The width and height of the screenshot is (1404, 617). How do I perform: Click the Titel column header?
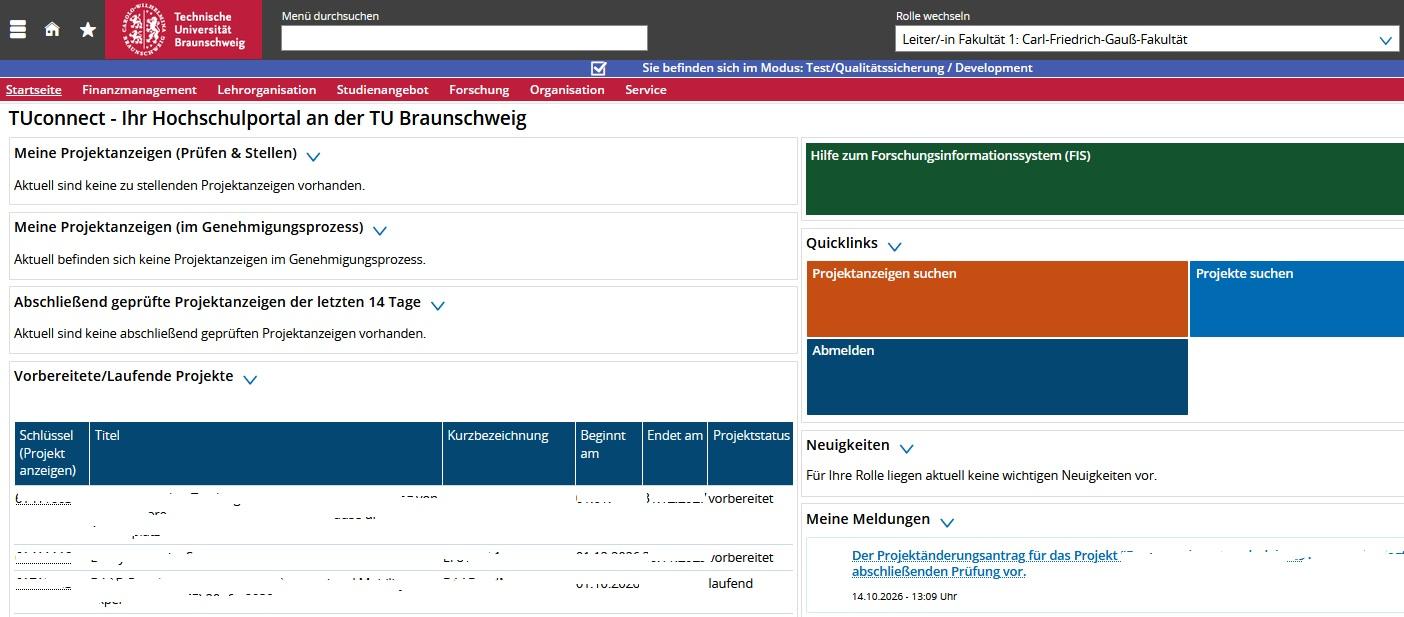coord(266,453)
